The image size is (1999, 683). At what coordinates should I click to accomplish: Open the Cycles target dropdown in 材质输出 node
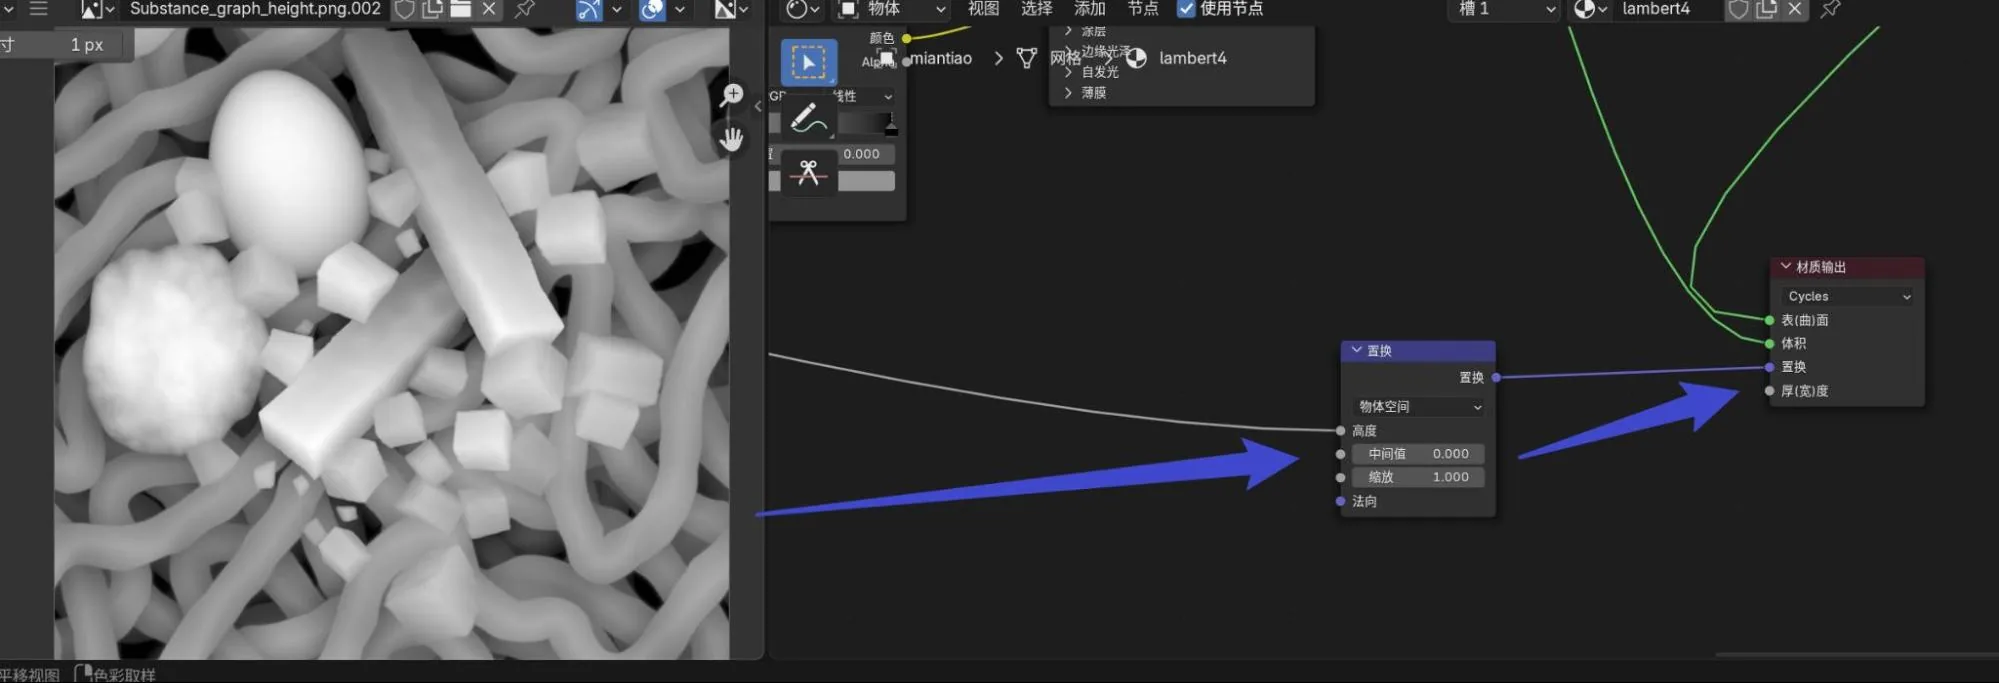click(1848, 297)
